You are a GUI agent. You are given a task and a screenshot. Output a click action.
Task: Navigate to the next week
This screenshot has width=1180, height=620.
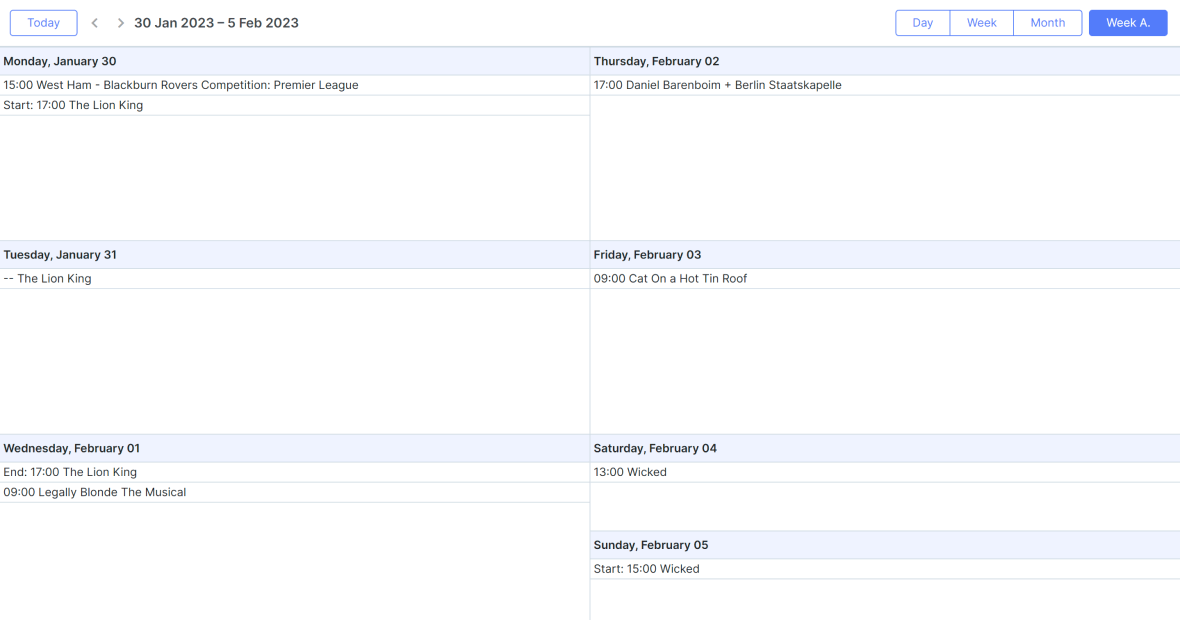119,22
